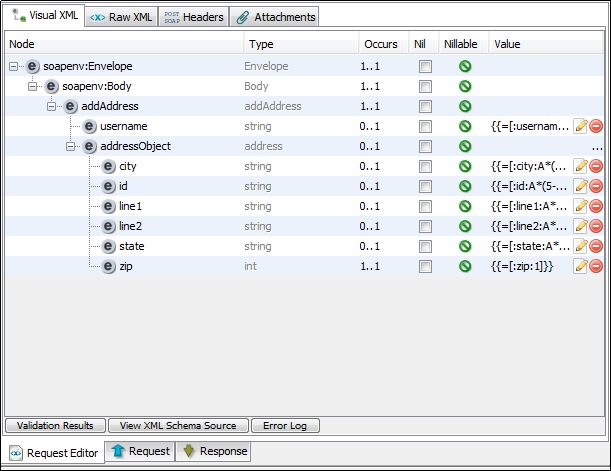Collapse the addAddress node

51,106
